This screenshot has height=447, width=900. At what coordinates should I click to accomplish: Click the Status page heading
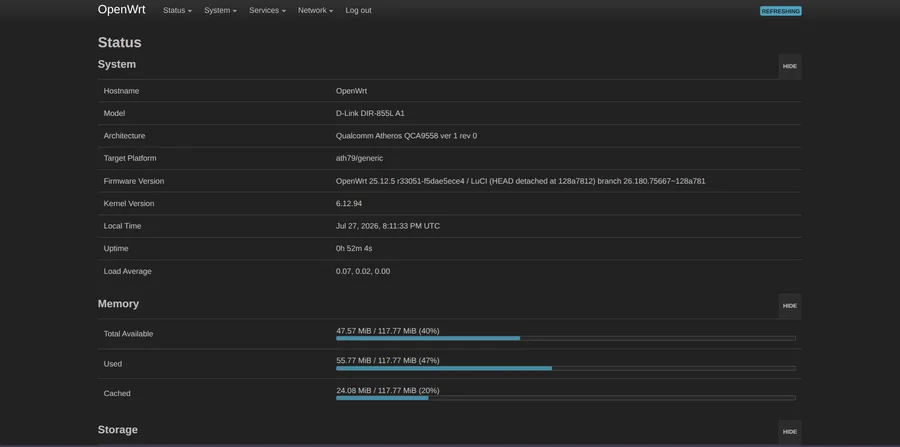point(119,42)
